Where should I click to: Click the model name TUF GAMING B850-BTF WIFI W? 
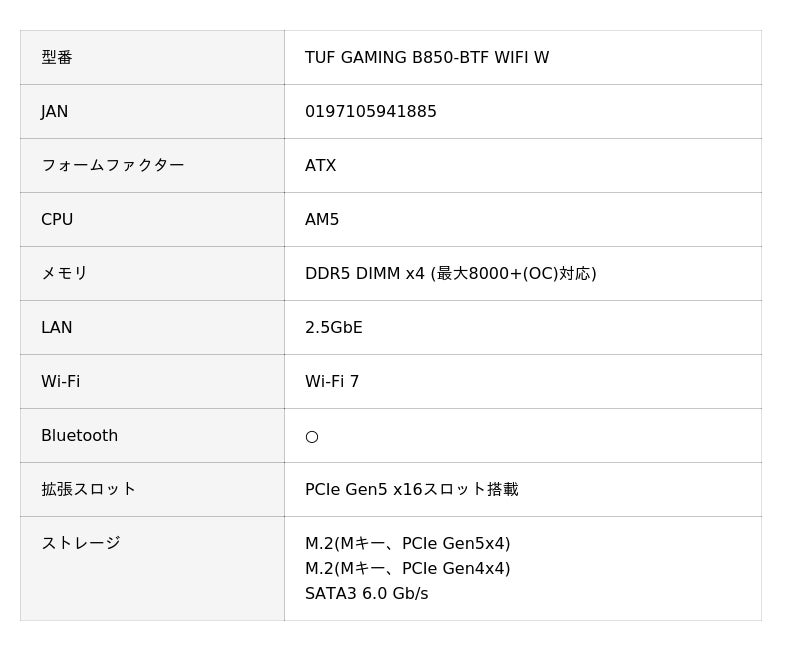(427, 58)
